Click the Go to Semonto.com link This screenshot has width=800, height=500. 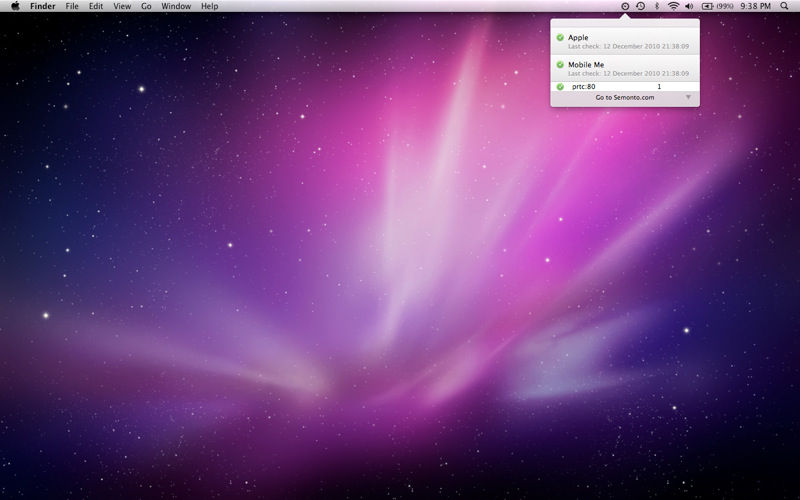click(x=624, y=97)
